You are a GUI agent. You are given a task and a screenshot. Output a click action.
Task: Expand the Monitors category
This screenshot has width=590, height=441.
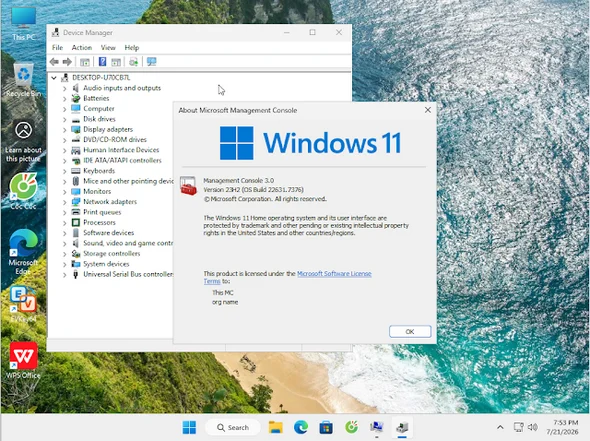coord(64,192)
